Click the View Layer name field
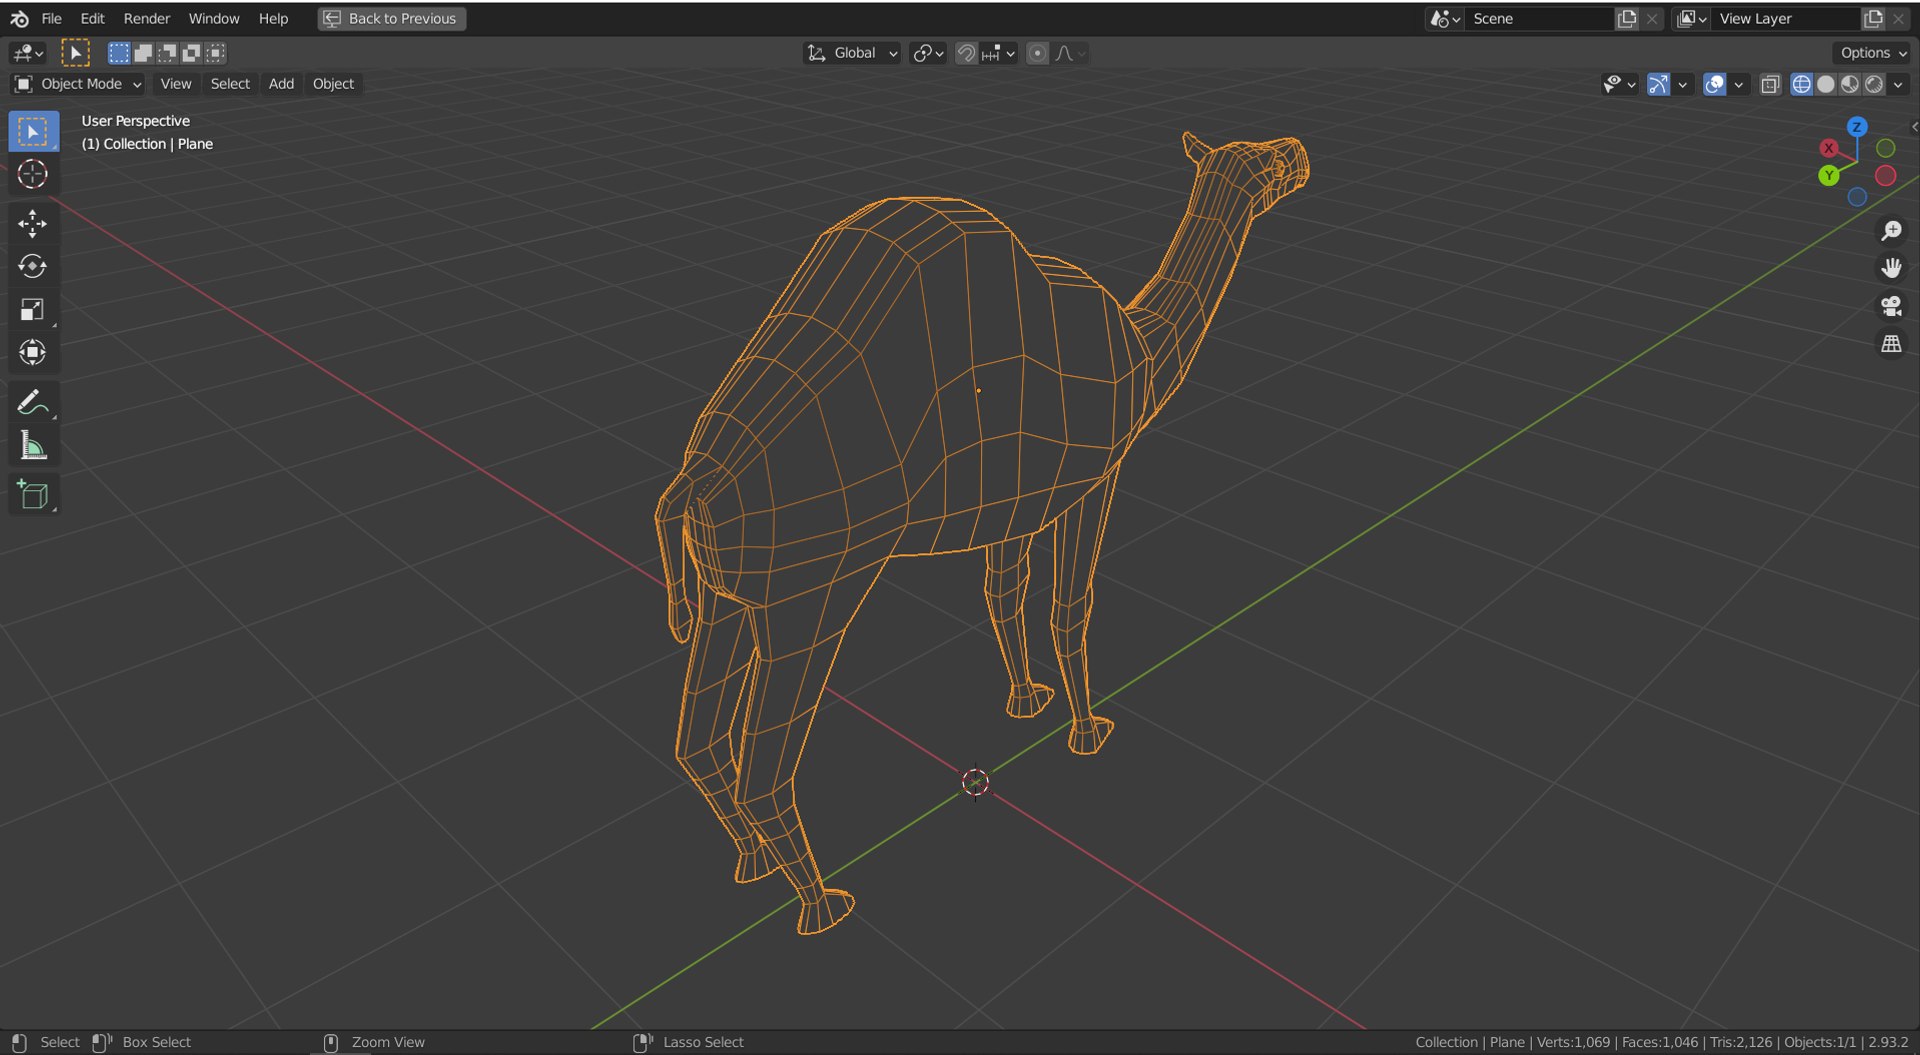 click(1786, 18)
